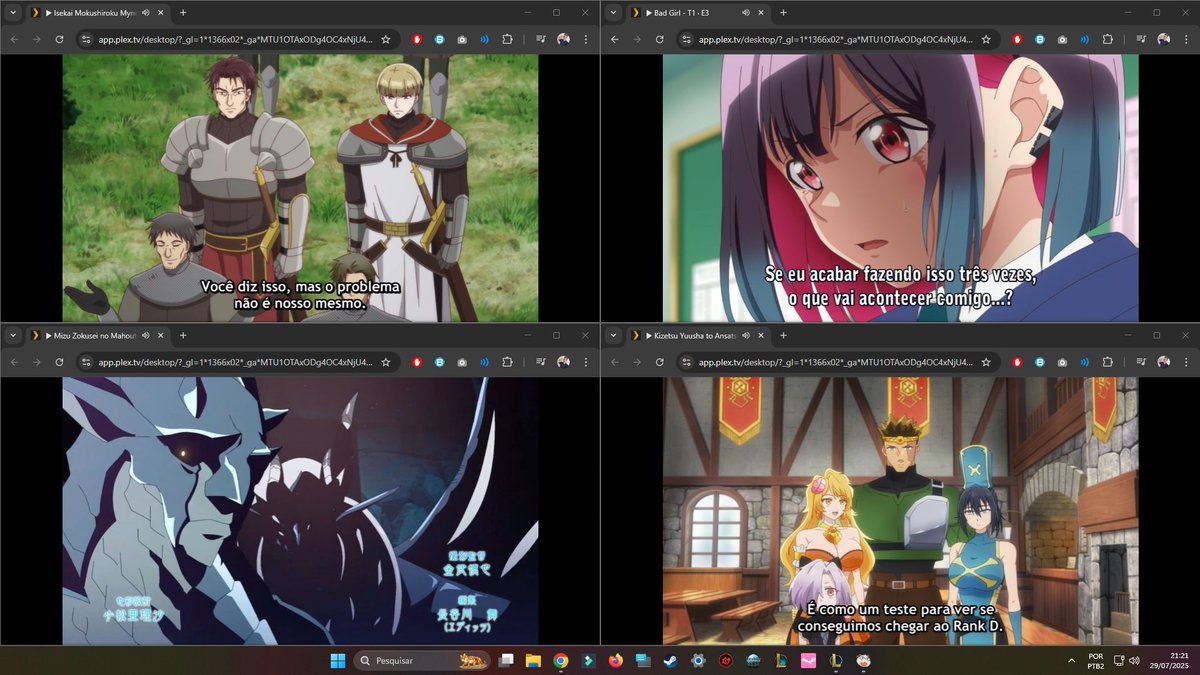Open red extension icon in Mizu Zokusei window
The width and height of the screenshot is (1200, 675).
(417, 362)
